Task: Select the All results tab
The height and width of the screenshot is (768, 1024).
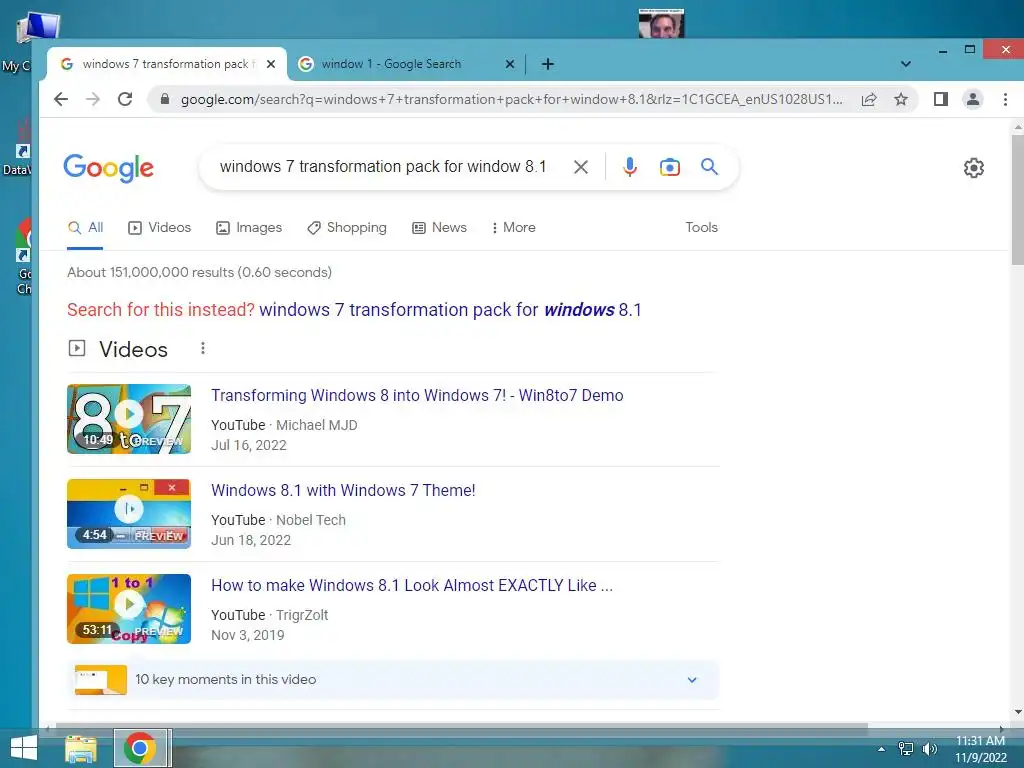Action: [86, 228]
